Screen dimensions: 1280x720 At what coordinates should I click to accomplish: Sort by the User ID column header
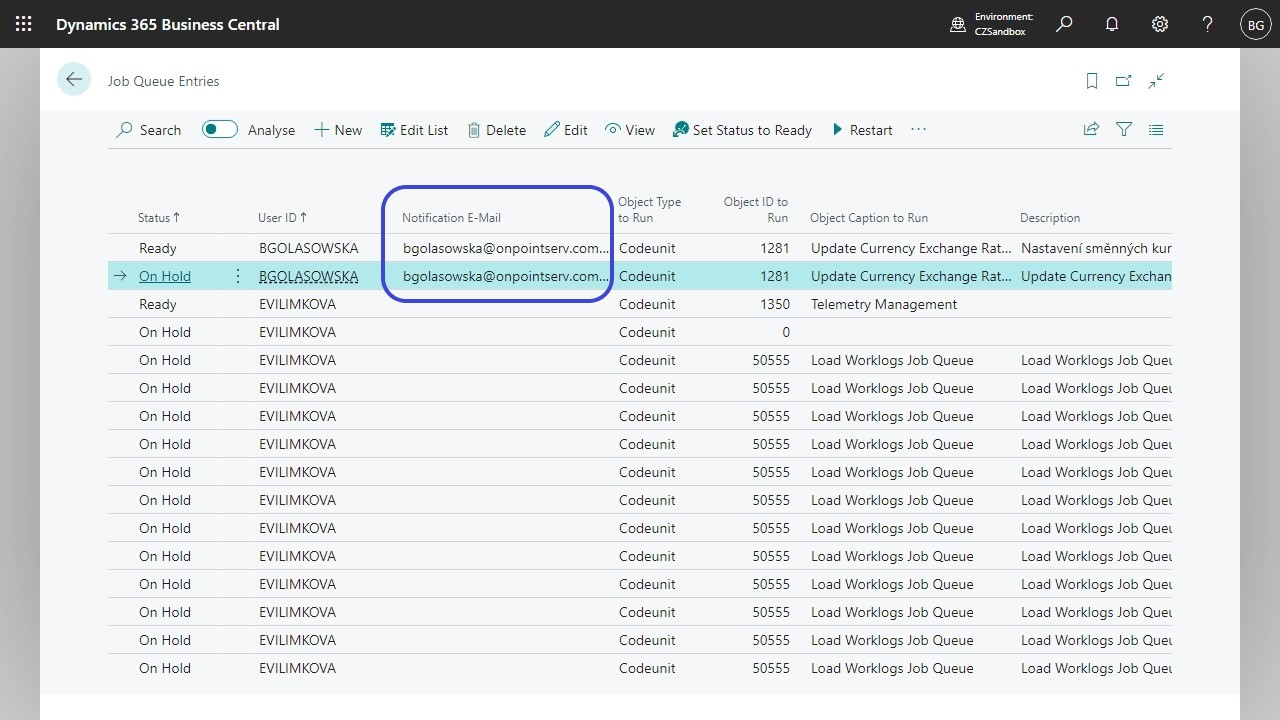click(x=283, y=218)
